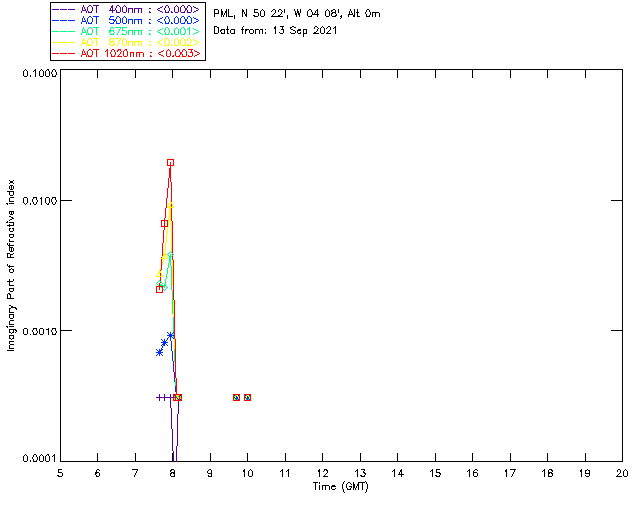Click the x-axis tick label 10
This screenshot has height=512, width=640.
click(247, 473)
